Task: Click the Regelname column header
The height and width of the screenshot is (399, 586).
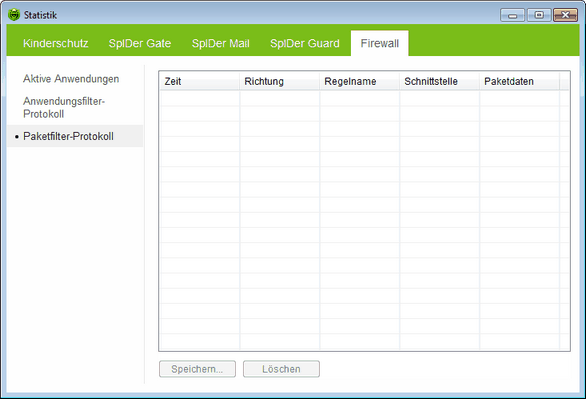Action: pos(359,81)
